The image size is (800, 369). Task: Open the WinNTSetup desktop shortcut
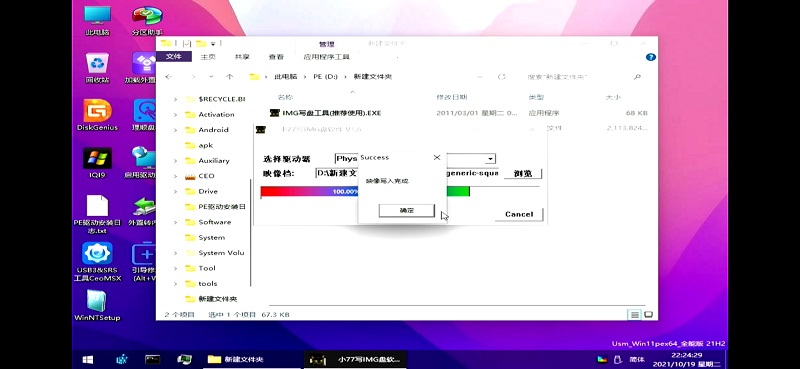pyautogui.click(x=97, y=305)
